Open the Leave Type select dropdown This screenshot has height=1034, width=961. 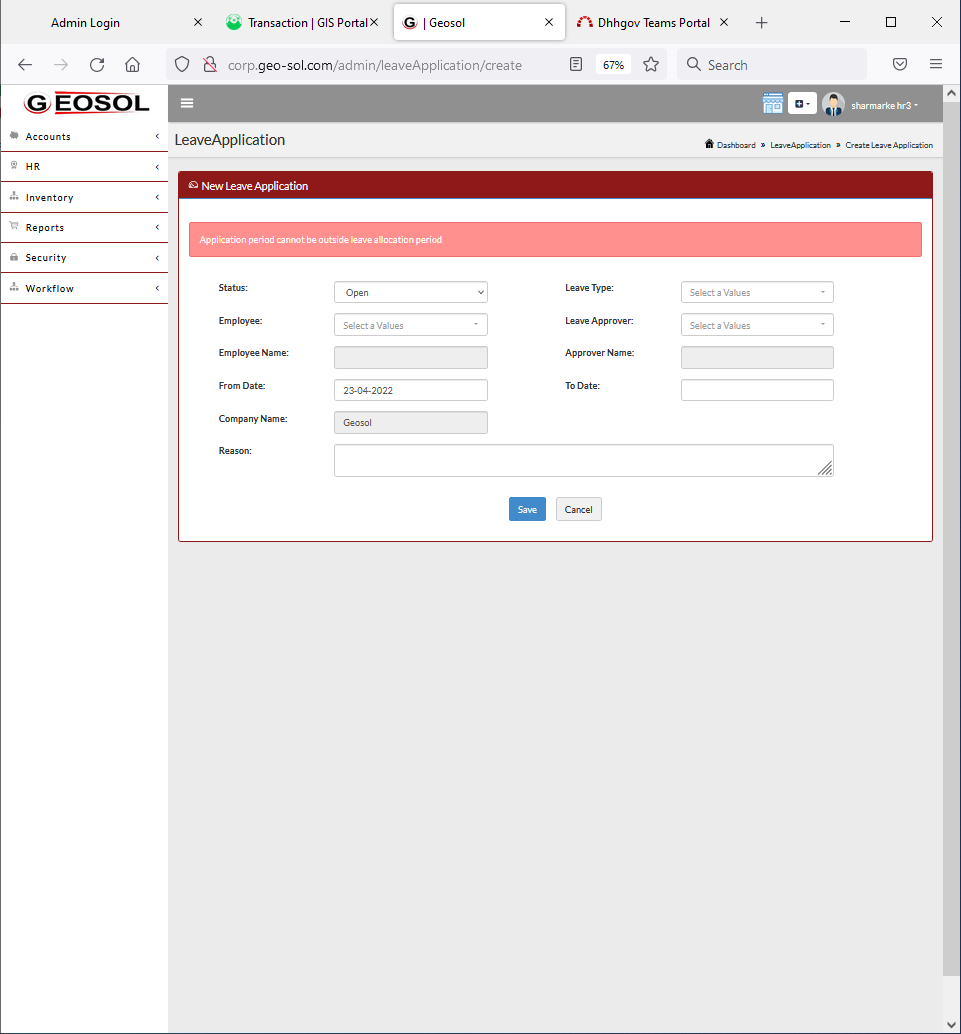(757, 292)
